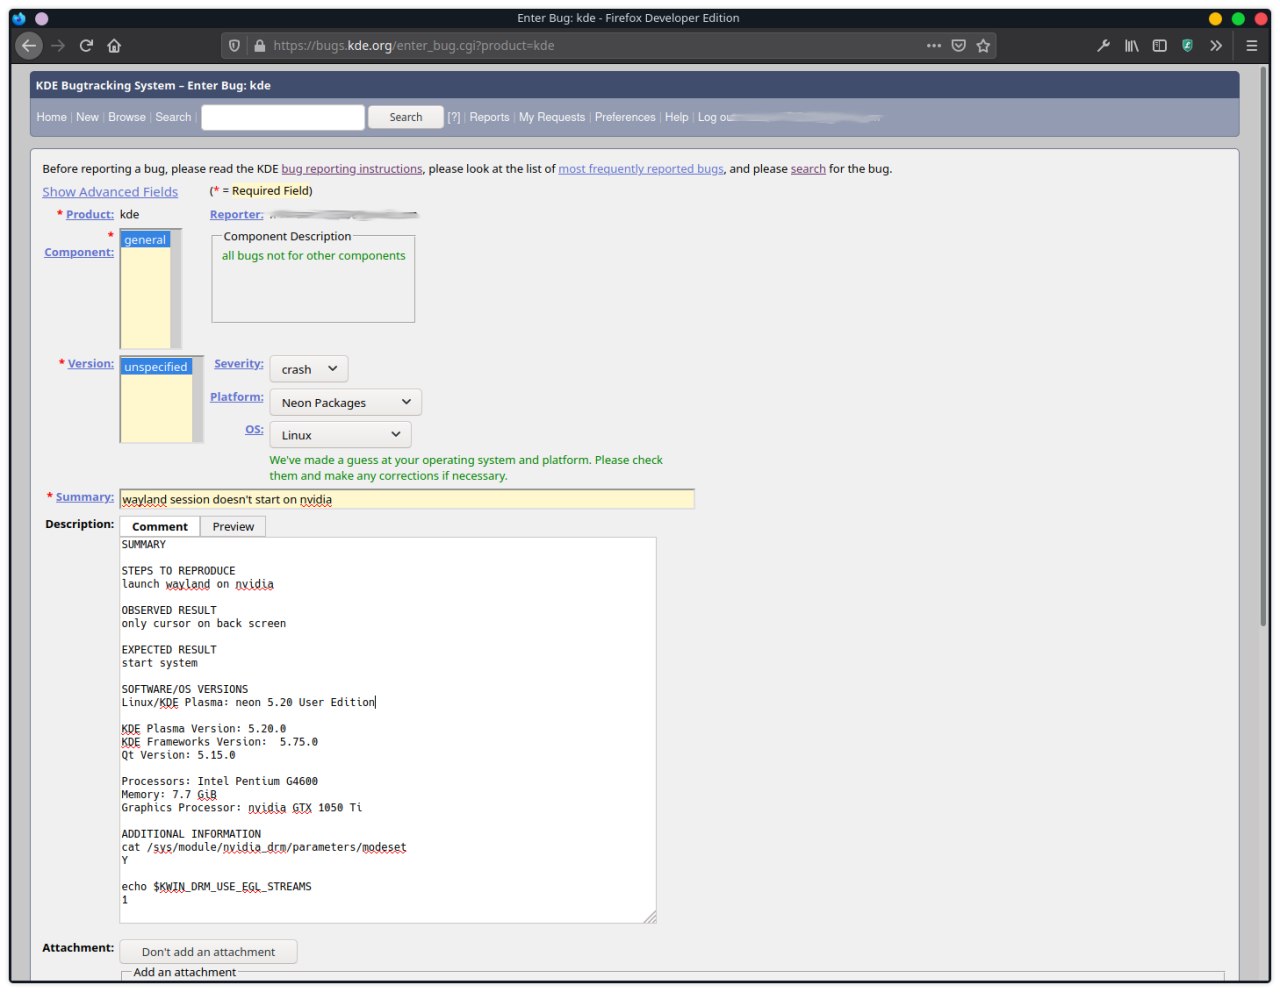Open the Firefox library icon
This screenshot has width=1280, height=992.
[x=1132, y=45]
